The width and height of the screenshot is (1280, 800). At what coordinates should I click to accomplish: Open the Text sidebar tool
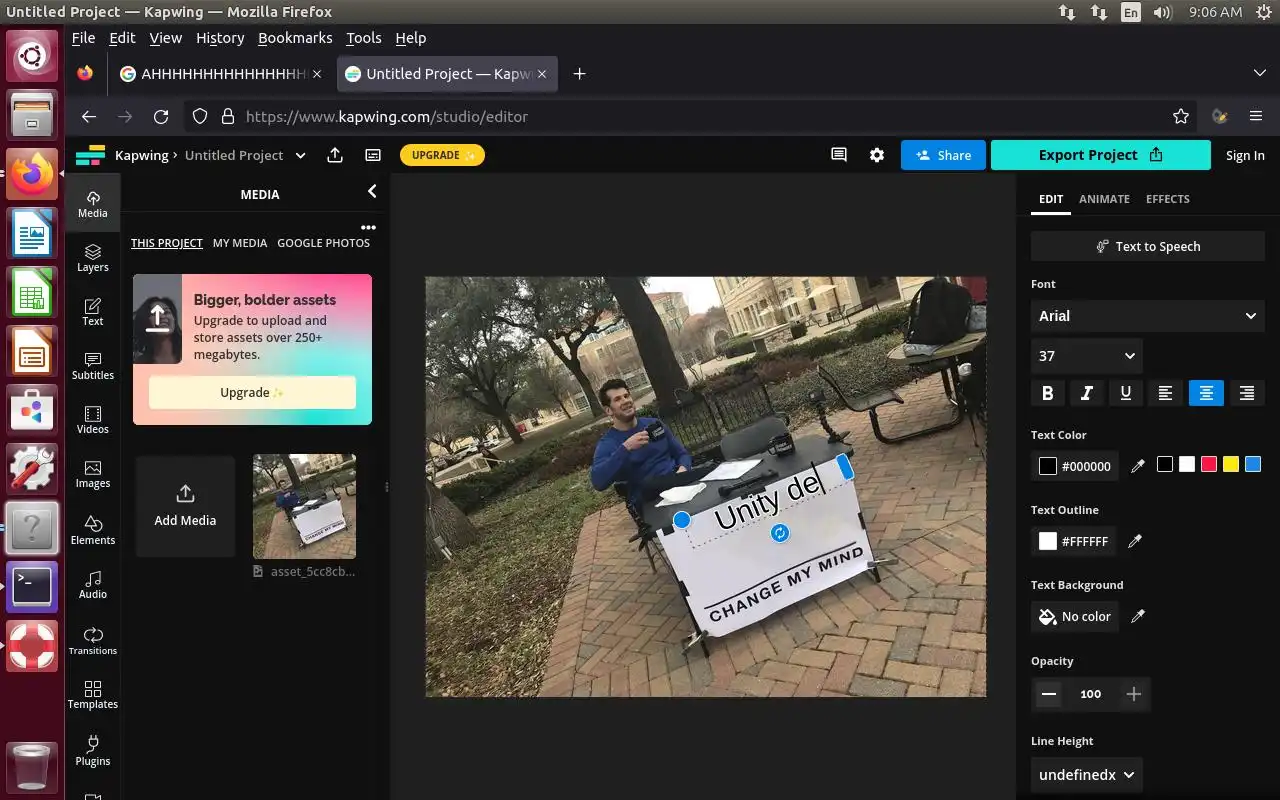click(x=92, y=311)
